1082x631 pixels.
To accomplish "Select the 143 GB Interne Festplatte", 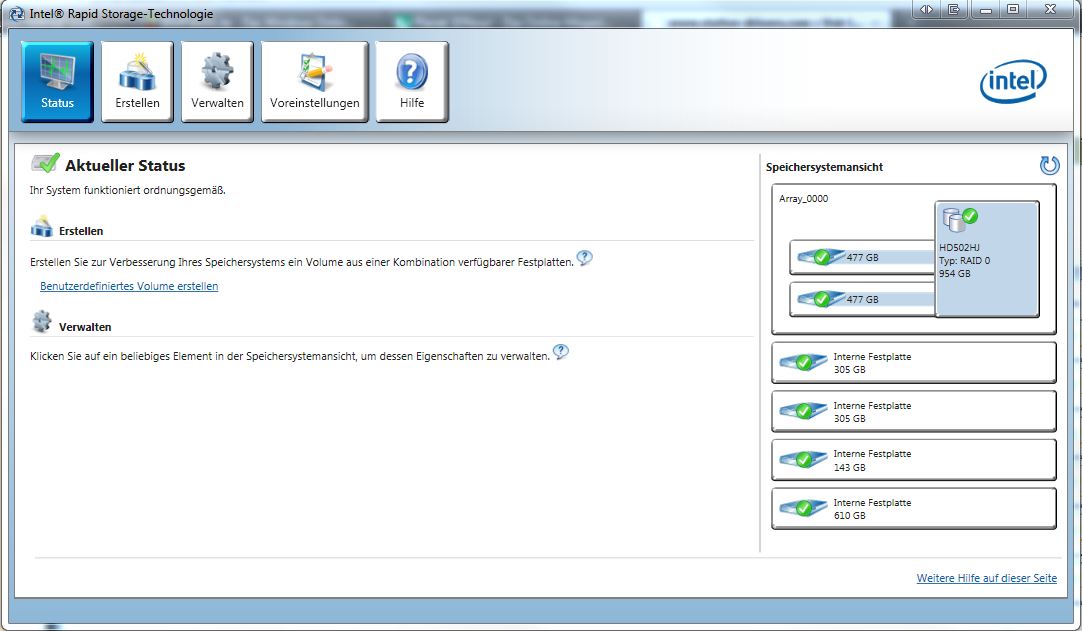I will [x=914, y=460].
